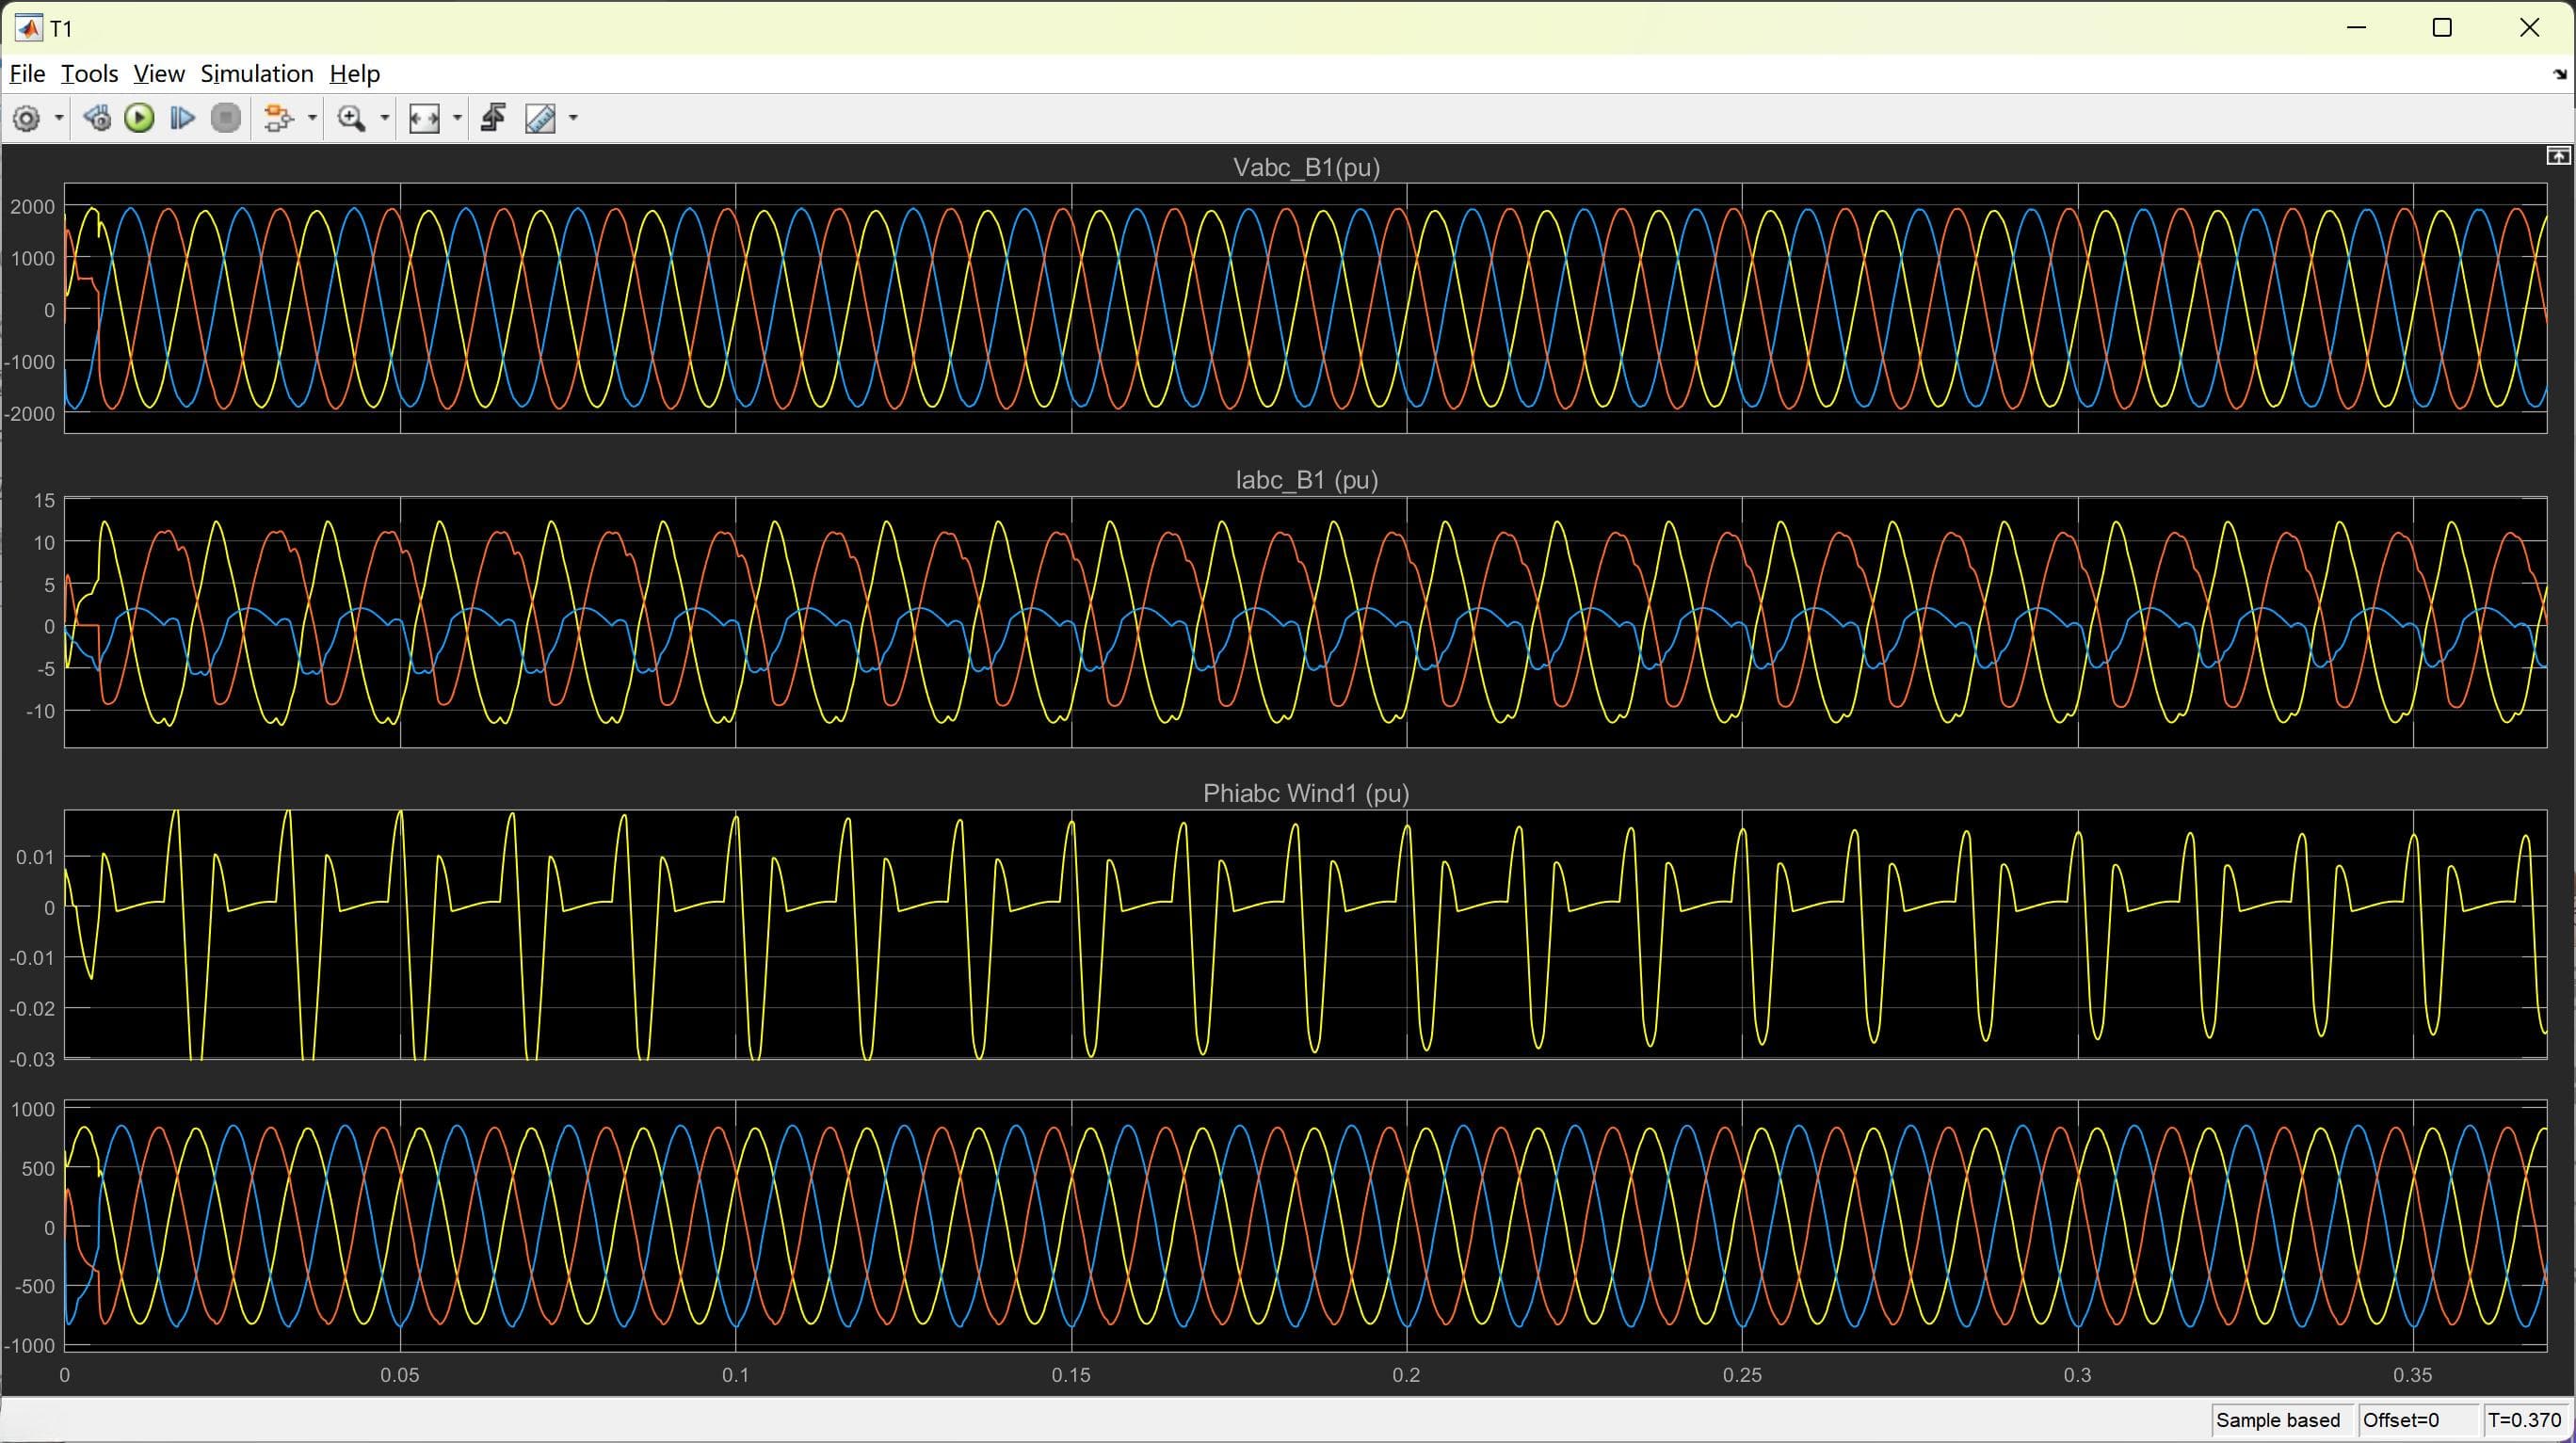Expand the gear configuration dropdown arrow
Image resolution: width=2576 pixels, height=1443 pixels.
(59, 118)
